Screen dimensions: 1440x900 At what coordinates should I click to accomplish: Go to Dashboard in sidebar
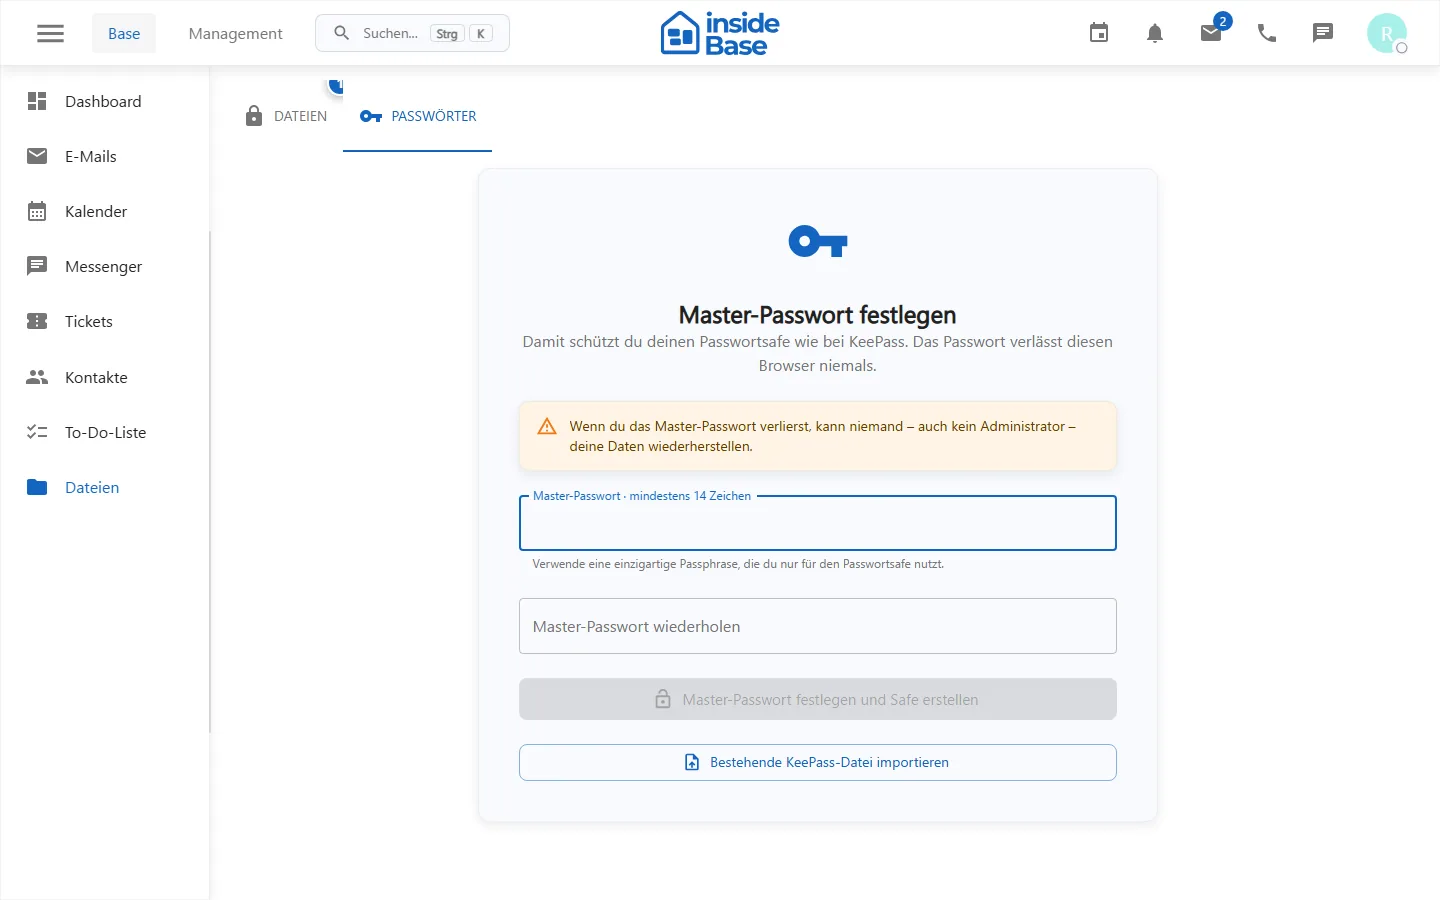[105, 101]
